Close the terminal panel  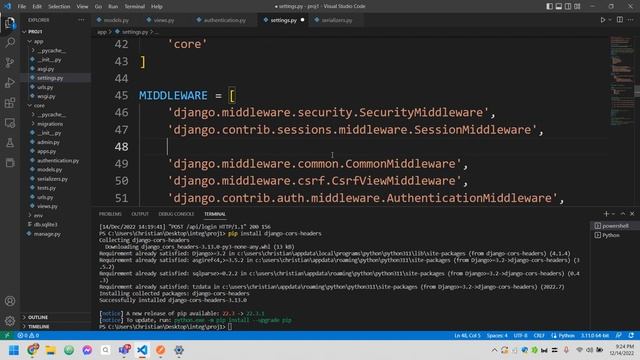(x=632, y=213)
